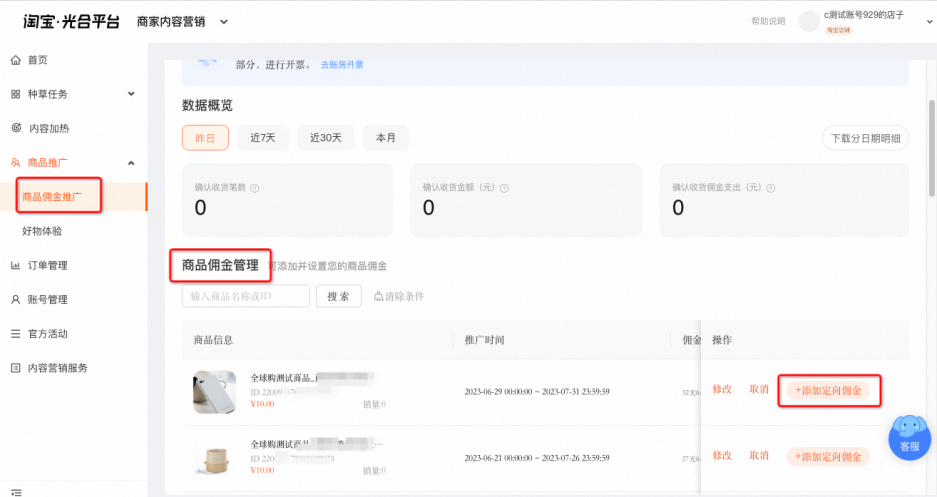Collapse the 商品推广 sidebar chevron
The image size is (937, 497).
click(x=131, y=162)
